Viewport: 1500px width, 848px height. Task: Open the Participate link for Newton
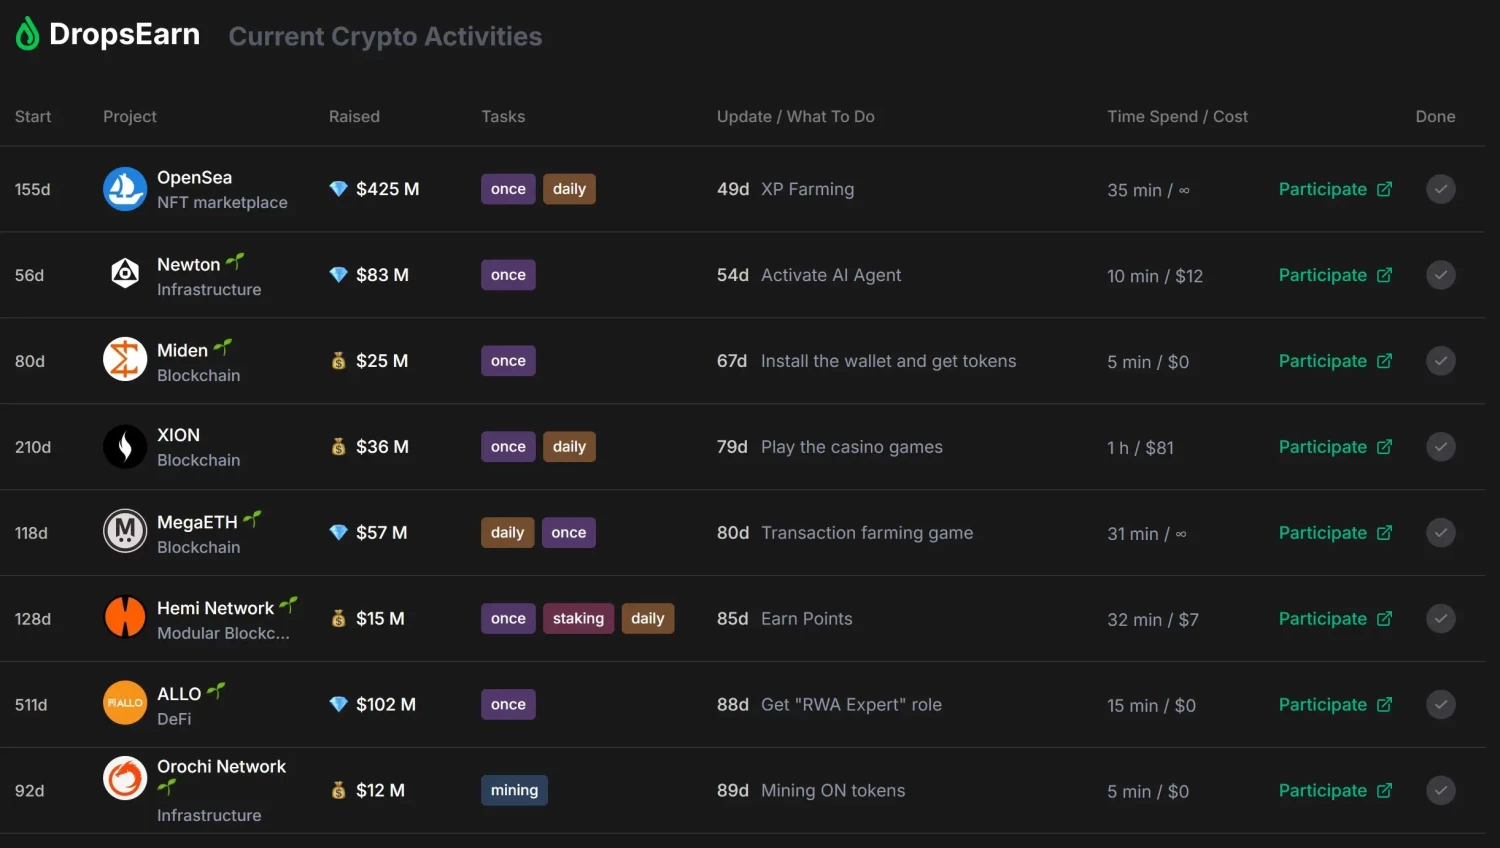1335,275
